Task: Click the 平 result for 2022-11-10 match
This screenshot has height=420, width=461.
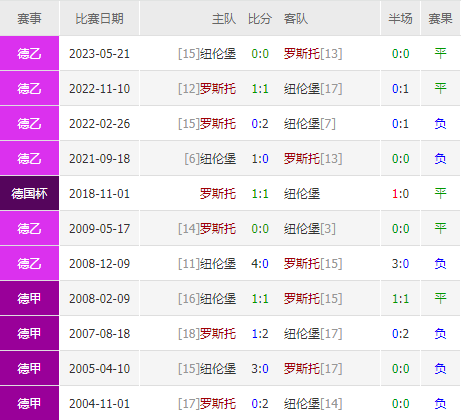Action: [440, 89]
